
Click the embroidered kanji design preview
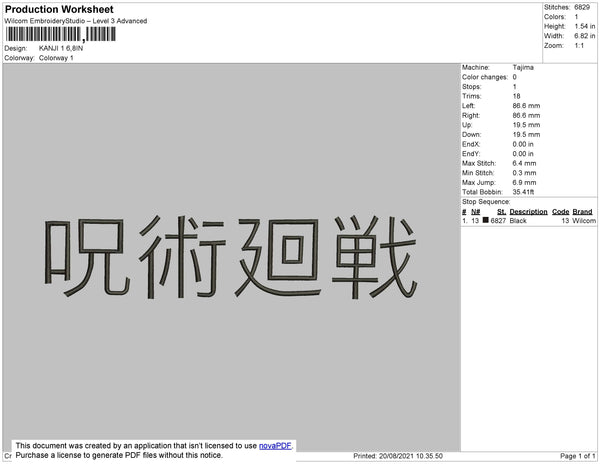(x=230, y=257)
